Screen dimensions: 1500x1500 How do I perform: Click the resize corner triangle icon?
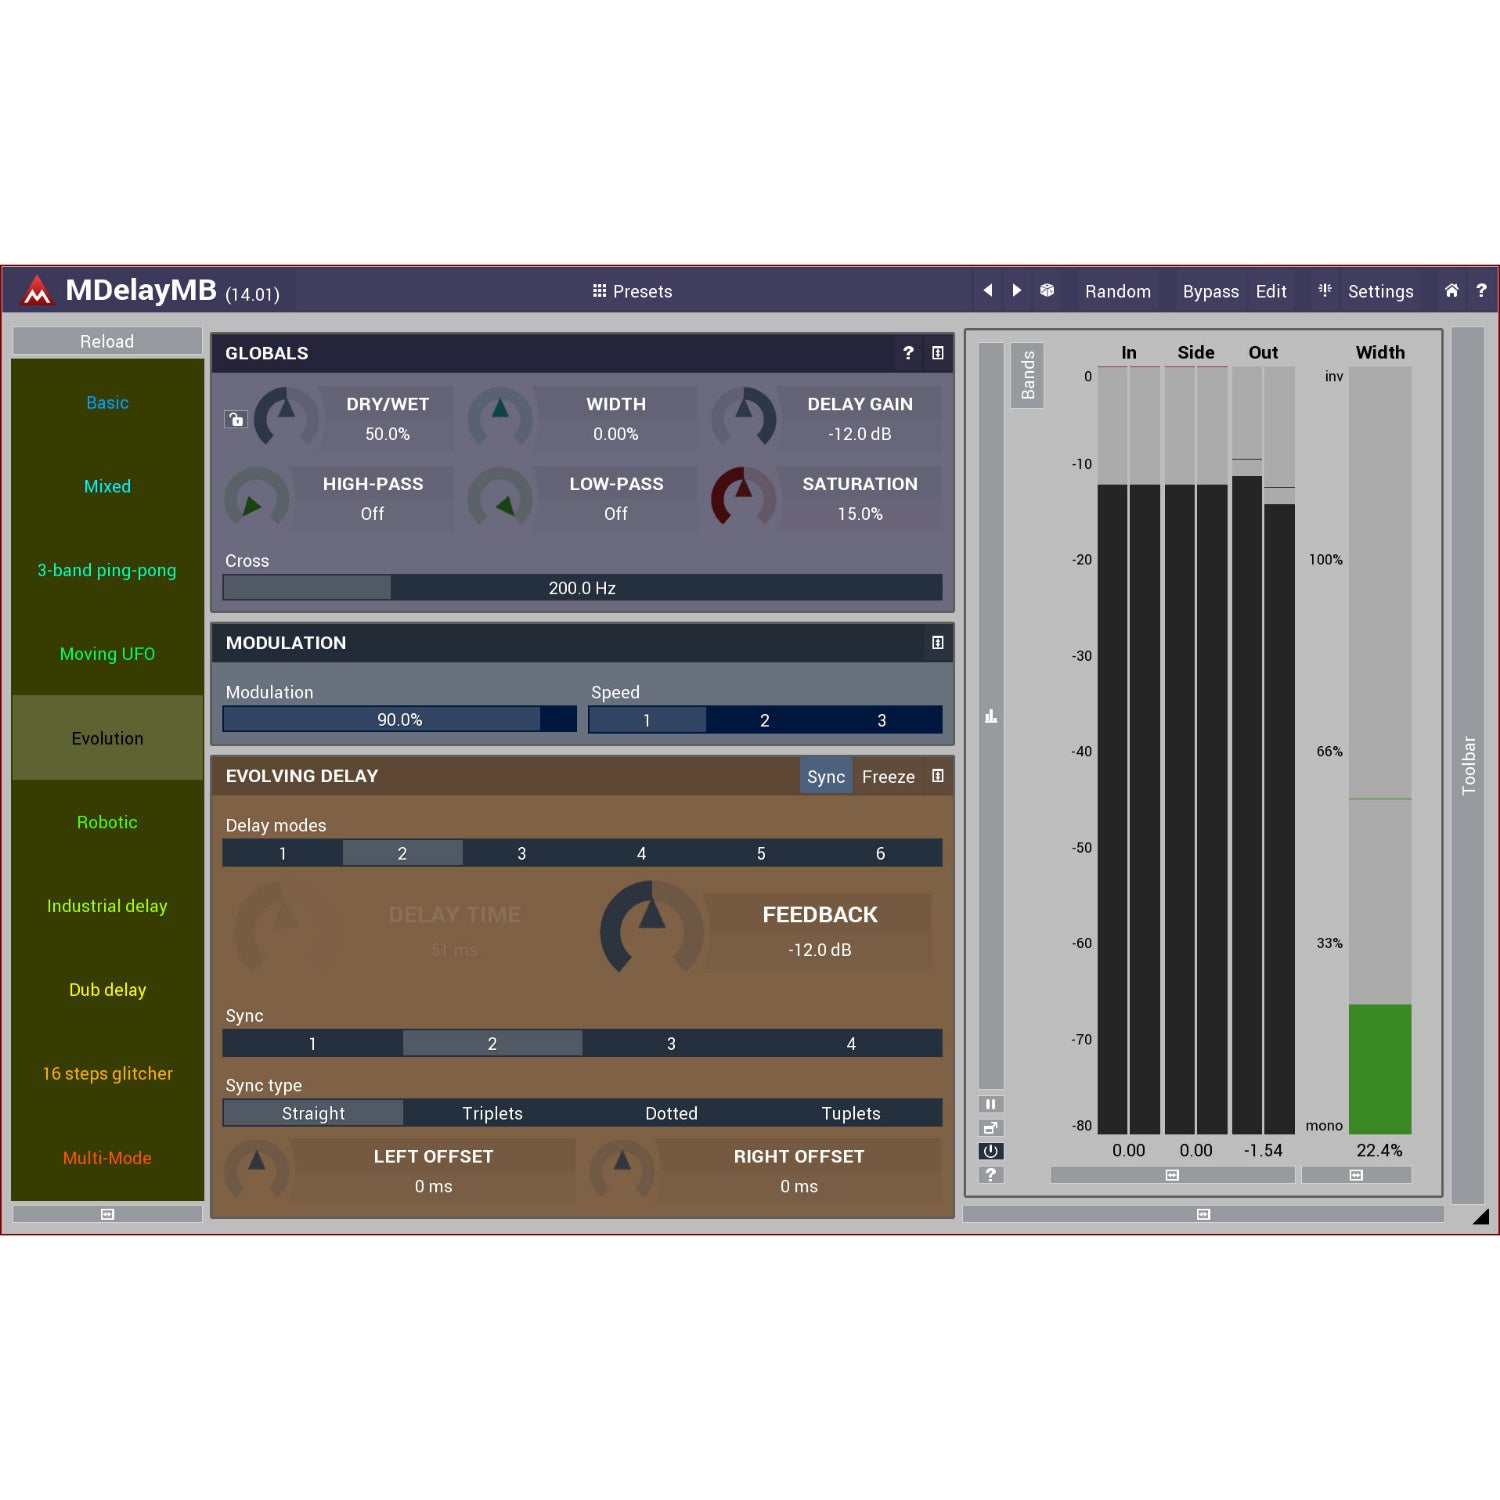point(1481,1217)
